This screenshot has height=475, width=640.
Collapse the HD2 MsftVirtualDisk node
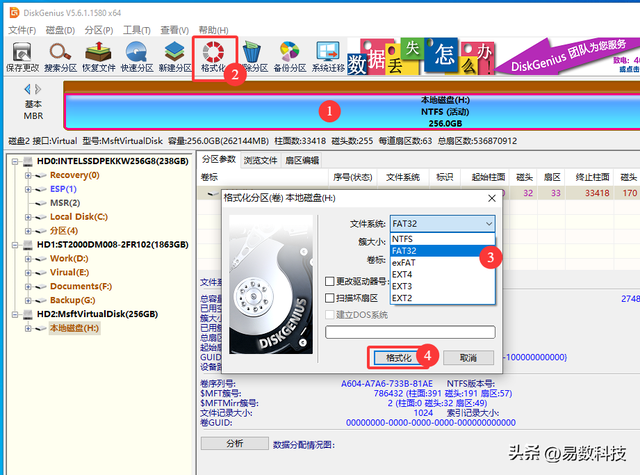coord(15,315)
